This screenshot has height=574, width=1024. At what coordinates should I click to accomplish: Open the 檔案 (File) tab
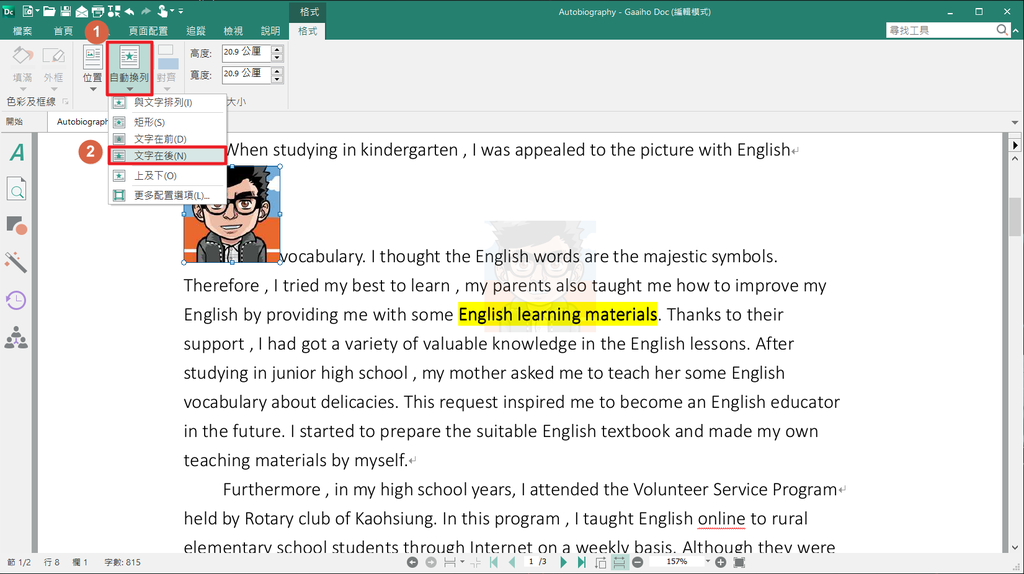click(23, 31)
